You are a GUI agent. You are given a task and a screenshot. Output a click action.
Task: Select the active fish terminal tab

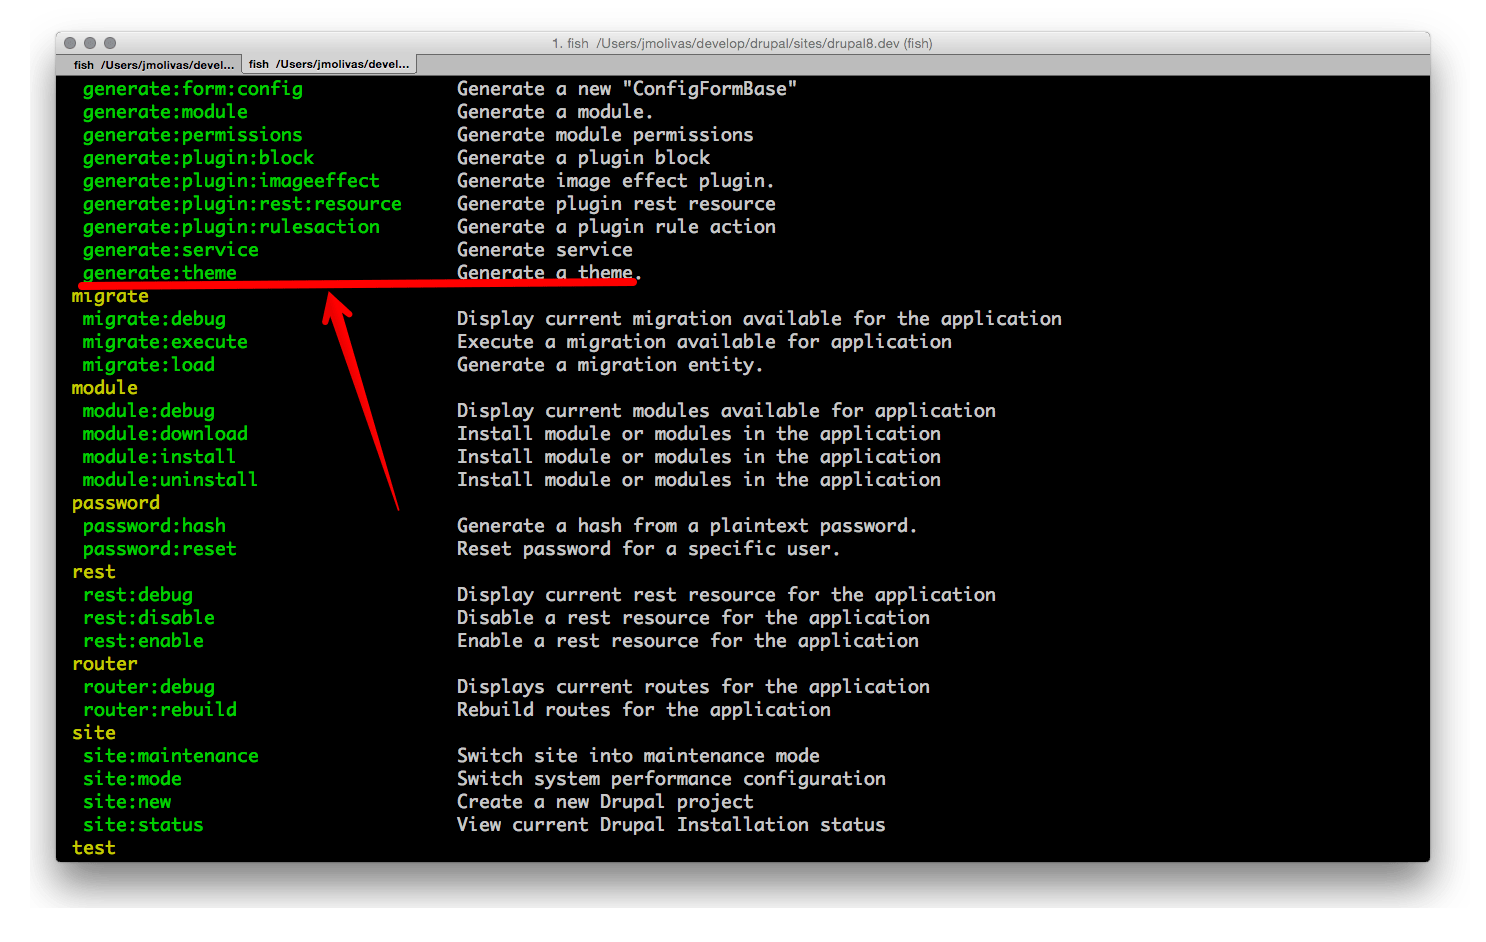tap(329, 64)
